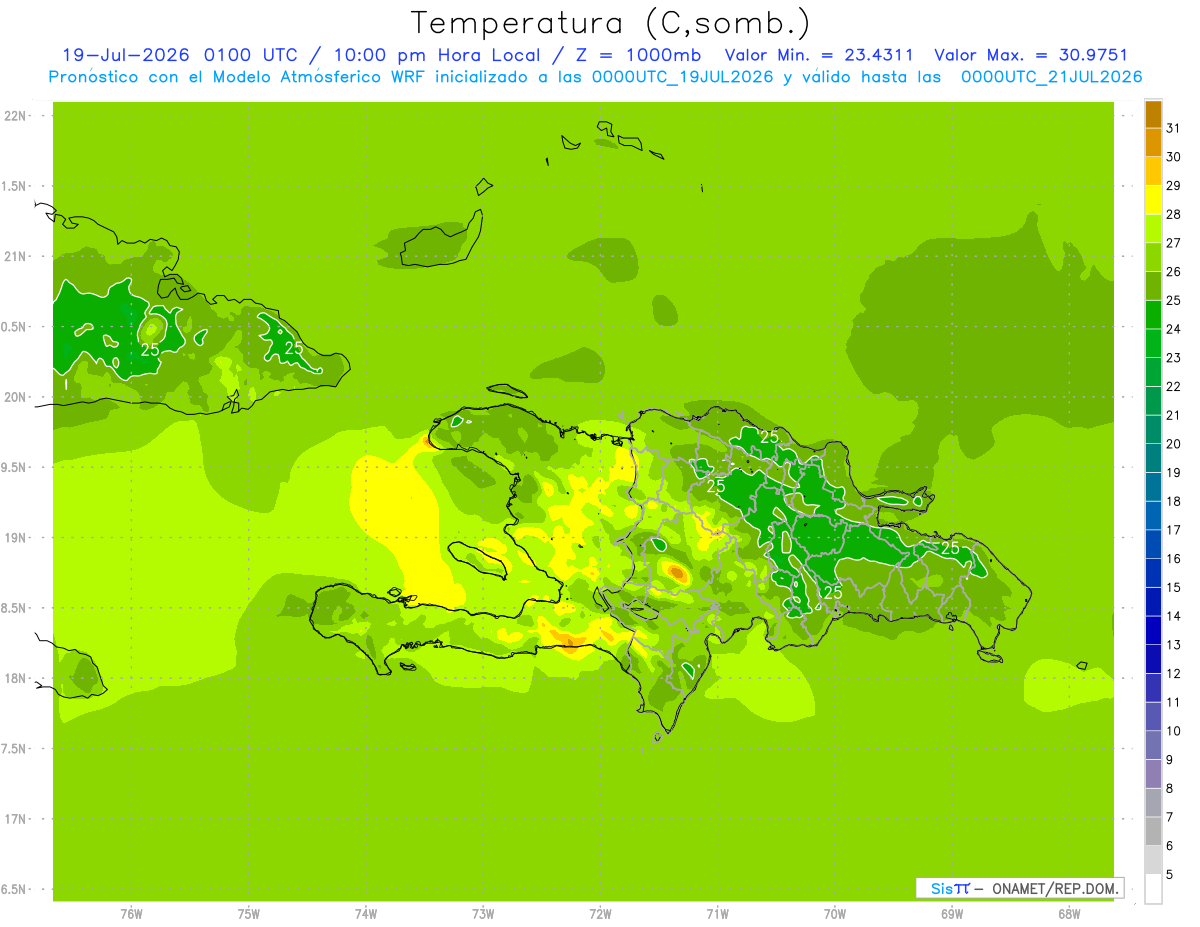Pick the green legend swatch between 24 and 25
This screenshot has height=927, width=1200.
1153,315
